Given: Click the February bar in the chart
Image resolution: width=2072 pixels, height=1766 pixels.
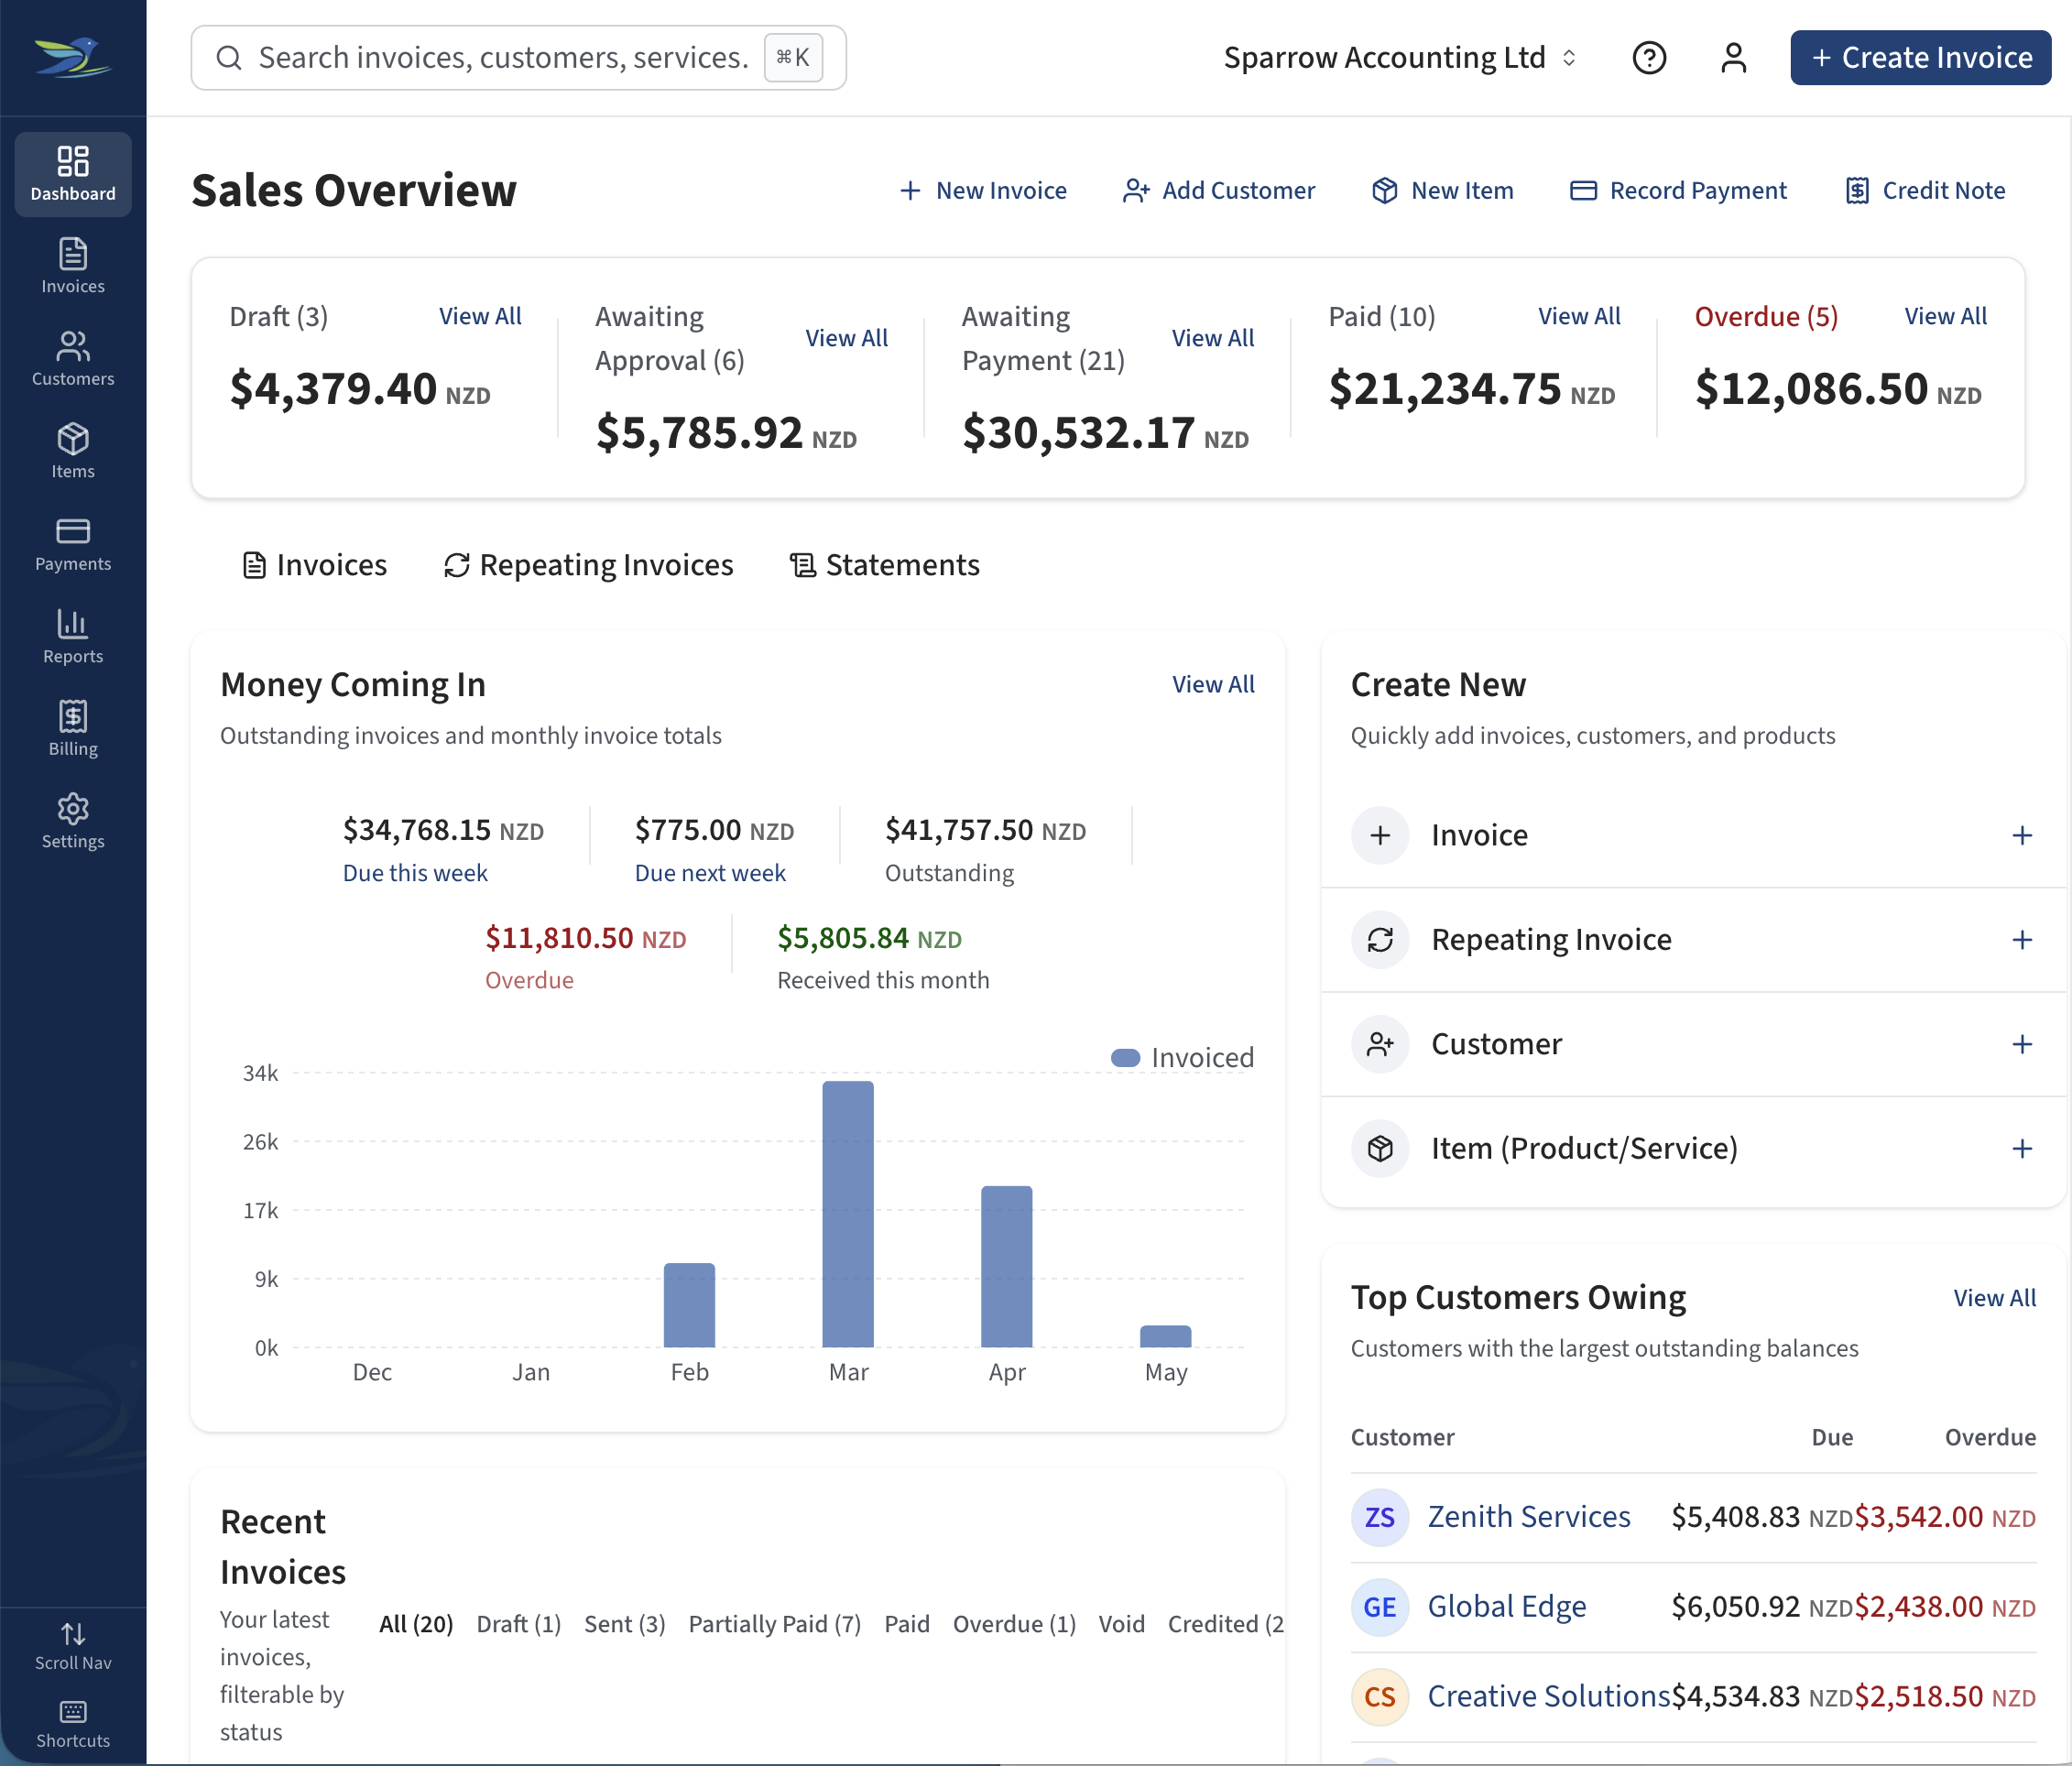Looking at the screenshot, I should pos(689,1305).
